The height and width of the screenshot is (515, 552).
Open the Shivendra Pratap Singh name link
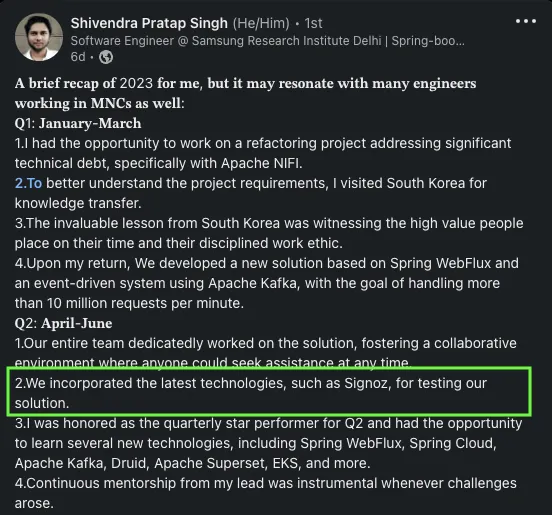pos(149,23)
